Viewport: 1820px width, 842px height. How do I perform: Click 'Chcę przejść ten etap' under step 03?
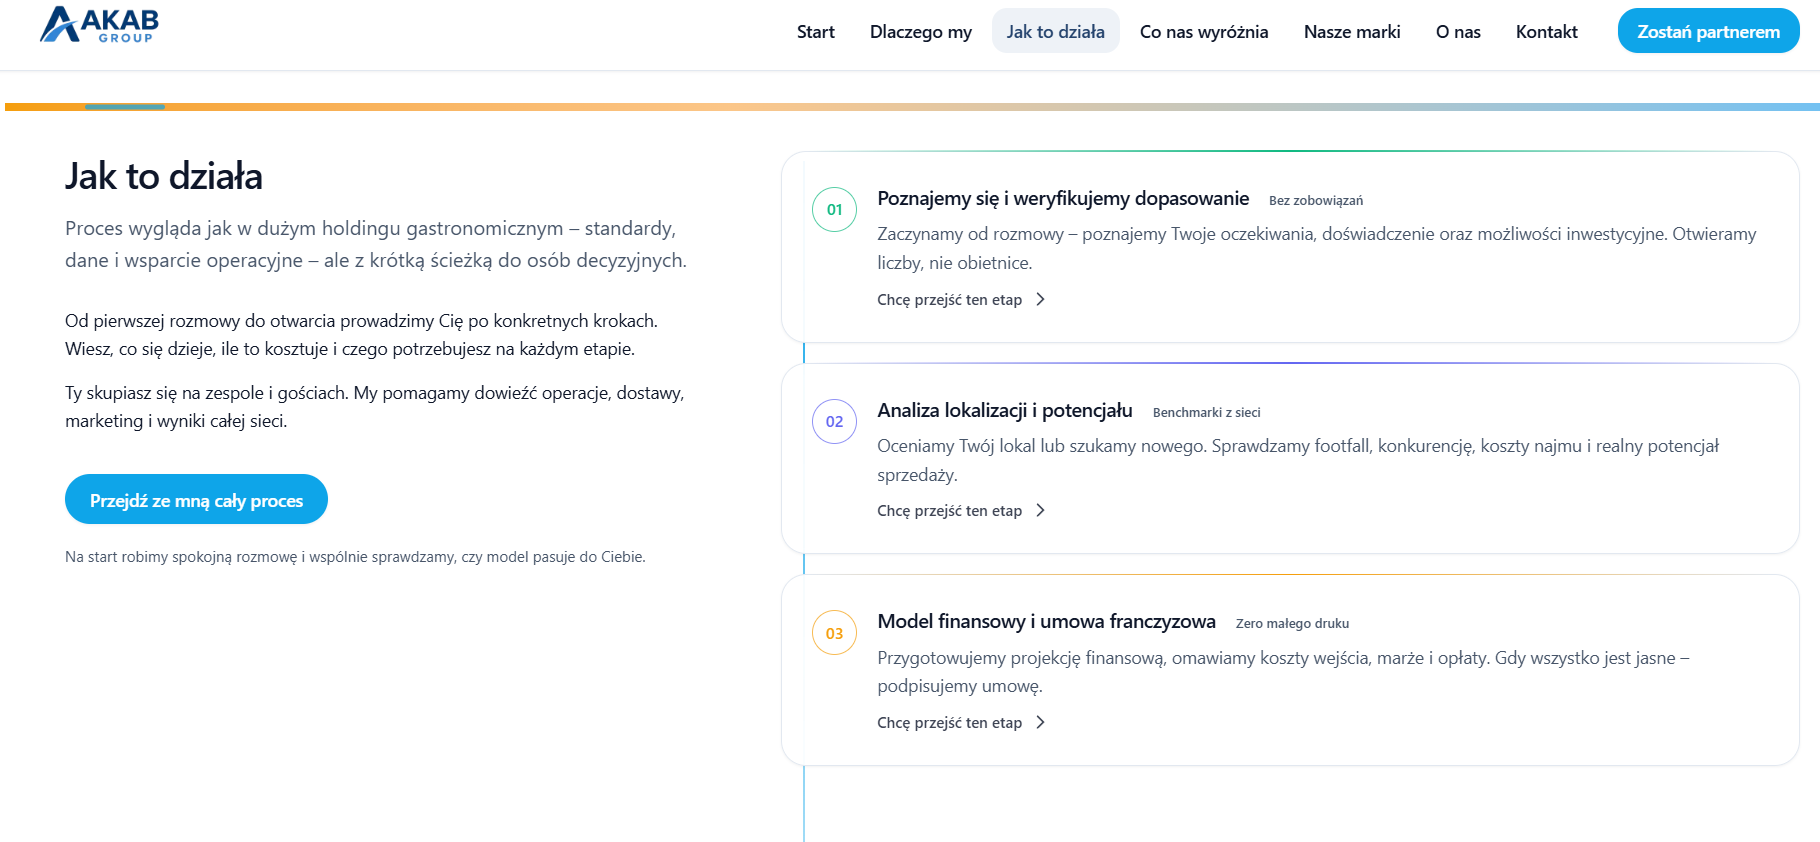(x=949, y=723)
